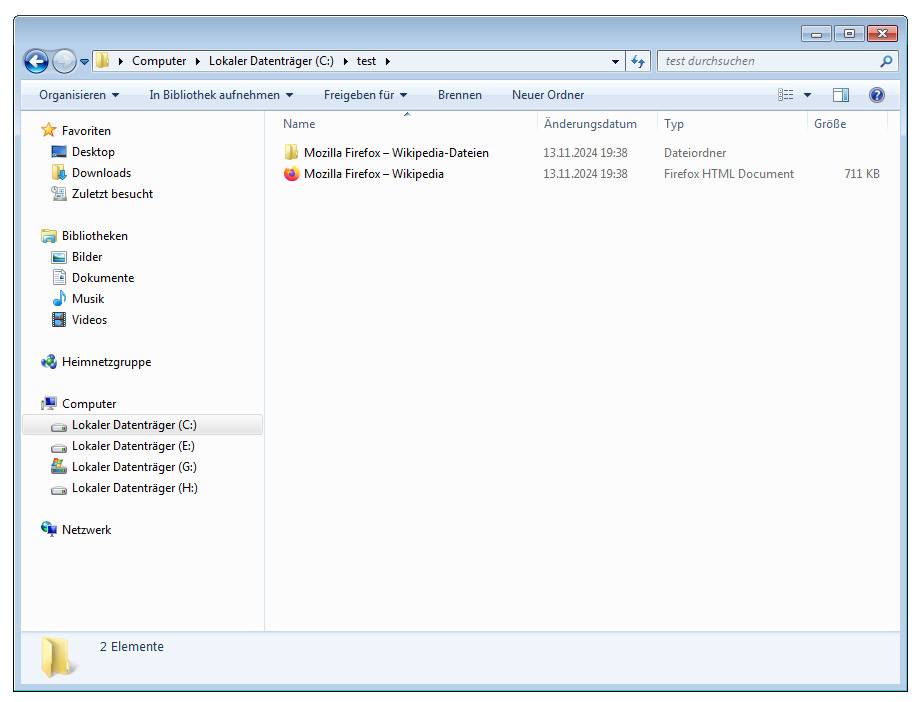Open the Firefox HTML document icon
The width and height of the screenshot is (916, 702).
(x=291, y=174)
